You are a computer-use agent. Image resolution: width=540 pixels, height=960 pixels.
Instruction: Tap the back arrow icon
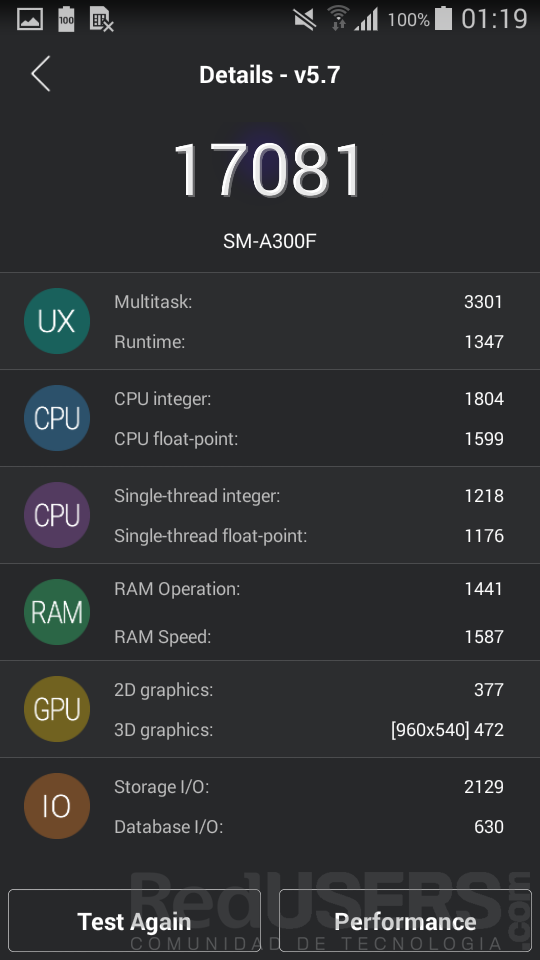[x=40, y=74]
